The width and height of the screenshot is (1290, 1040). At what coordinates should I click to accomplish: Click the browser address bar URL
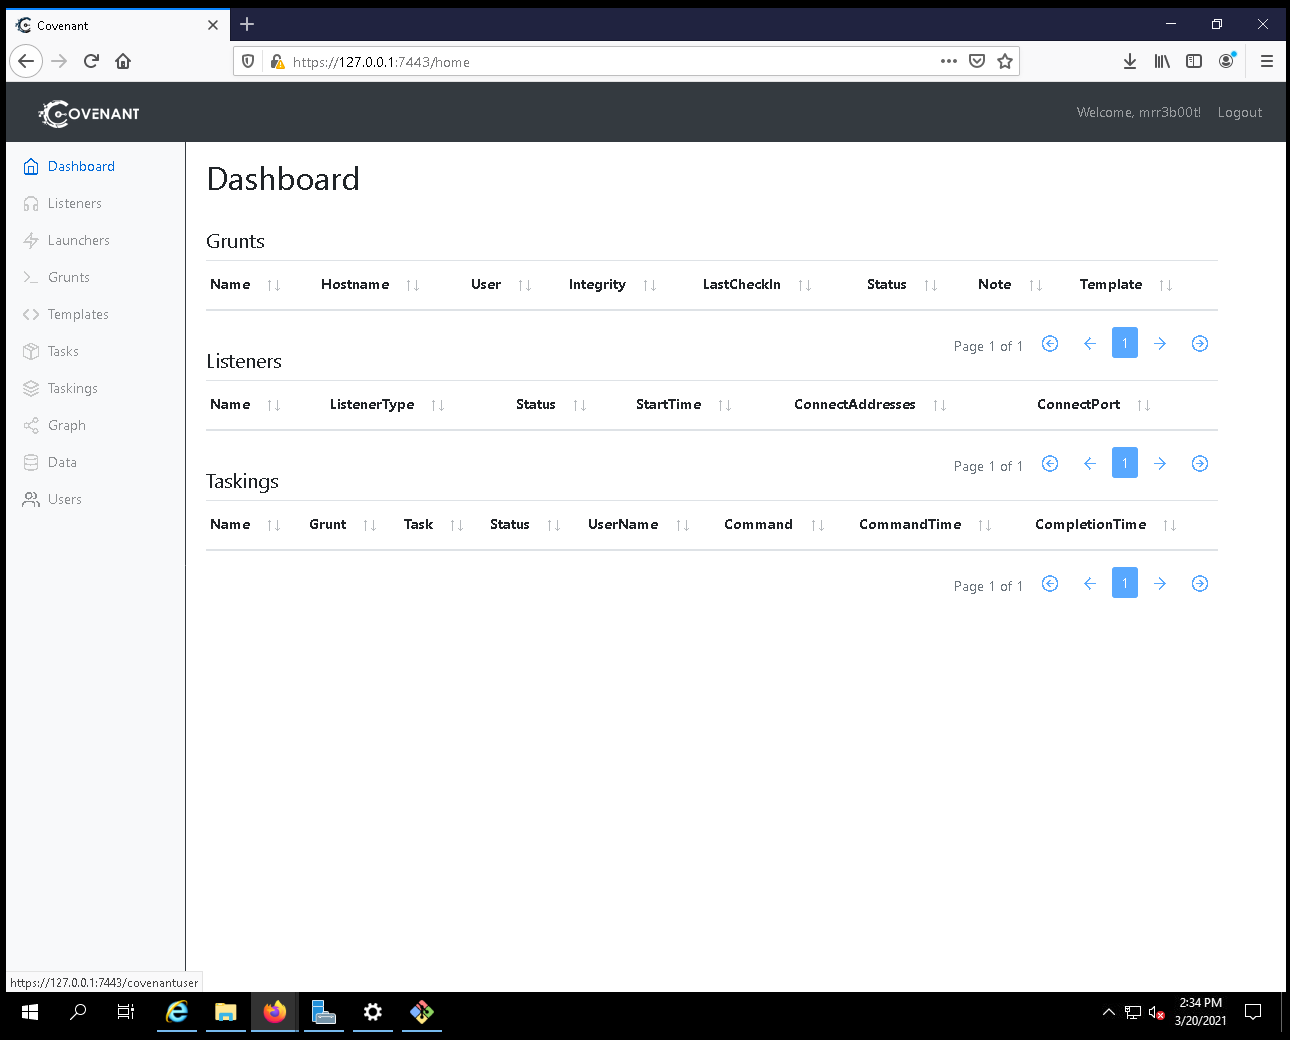(381, 62)
